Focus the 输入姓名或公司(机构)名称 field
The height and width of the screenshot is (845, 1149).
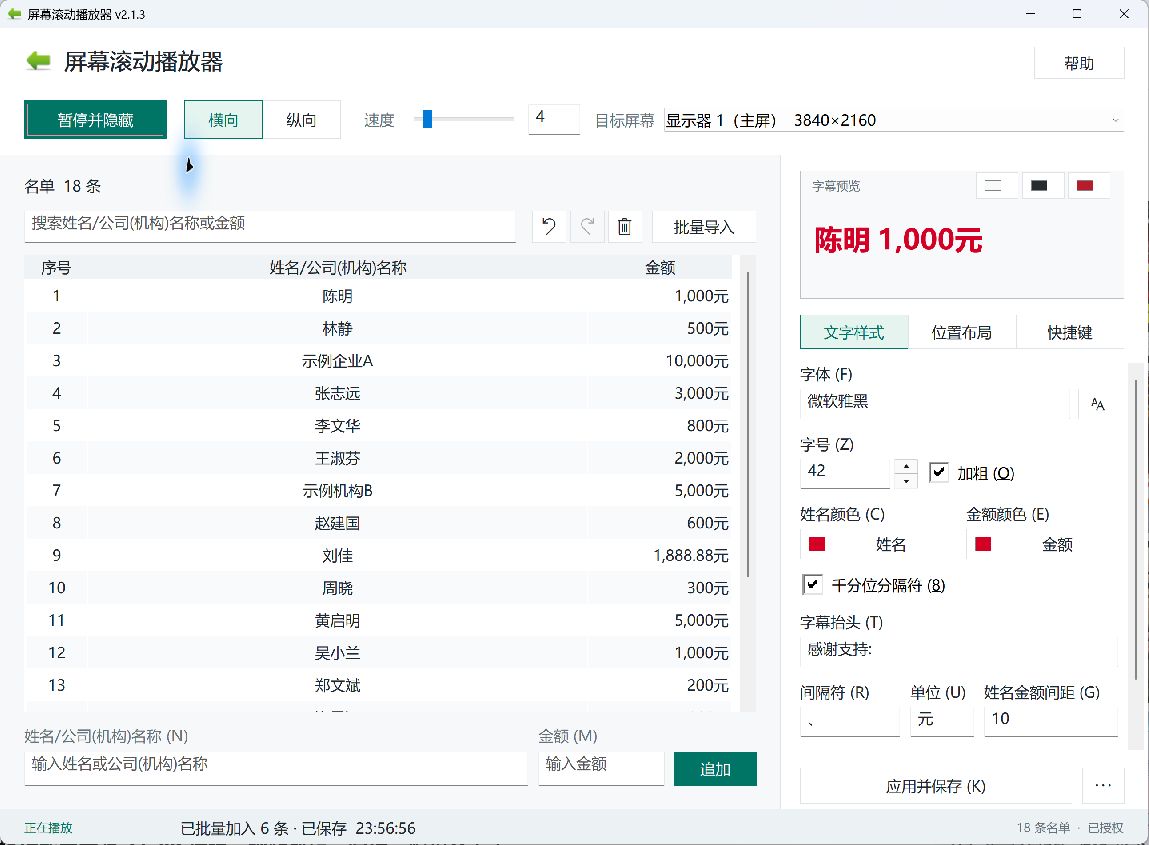(x=276, y=767)
